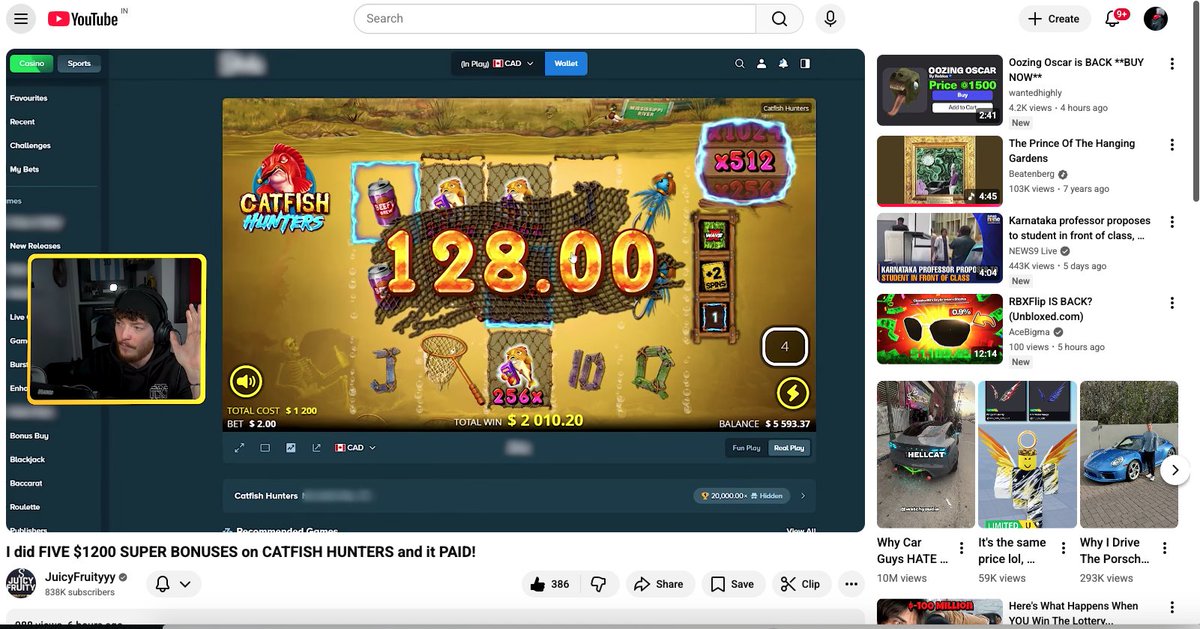
Task: Open the notification bell dropdown beside channel
Action: (174, 584)
